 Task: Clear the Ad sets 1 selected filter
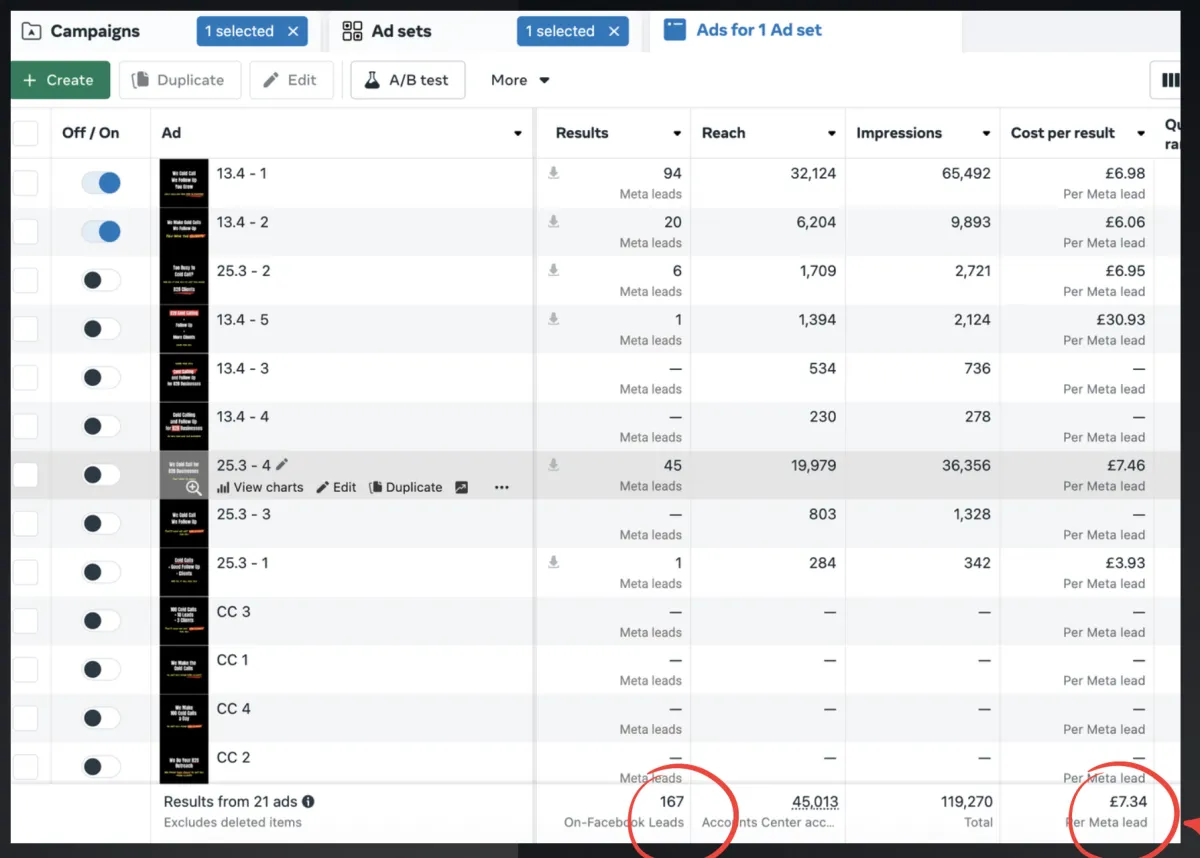click(614, 31)
